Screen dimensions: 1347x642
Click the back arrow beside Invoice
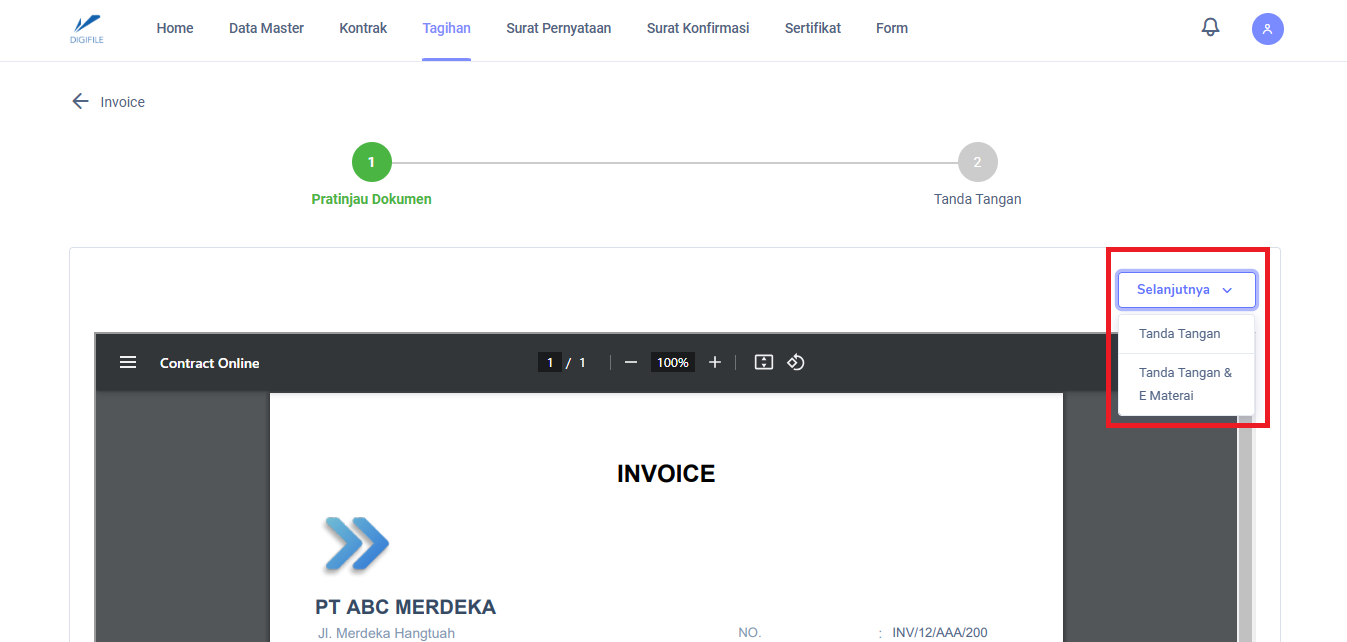pos(80,102)
